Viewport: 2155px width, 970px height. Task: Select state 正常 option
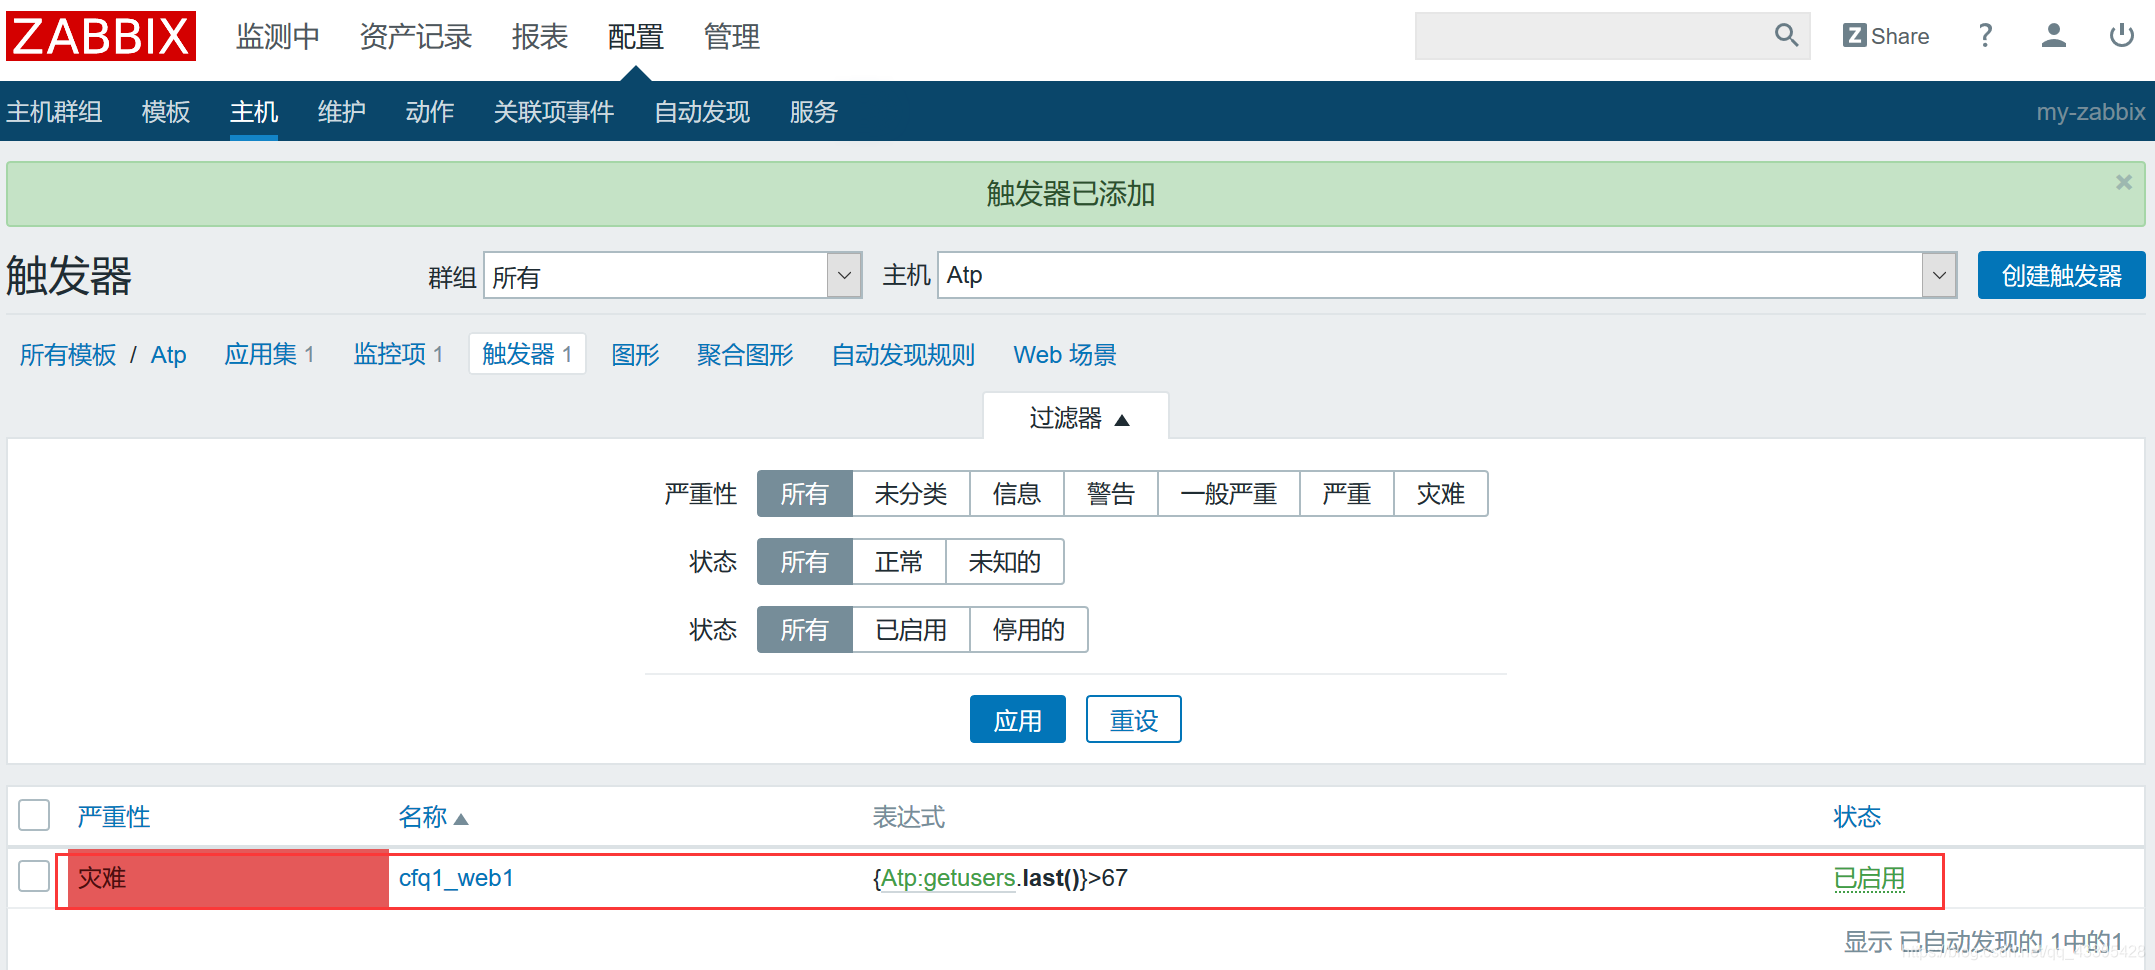click(x=899, y=562)
